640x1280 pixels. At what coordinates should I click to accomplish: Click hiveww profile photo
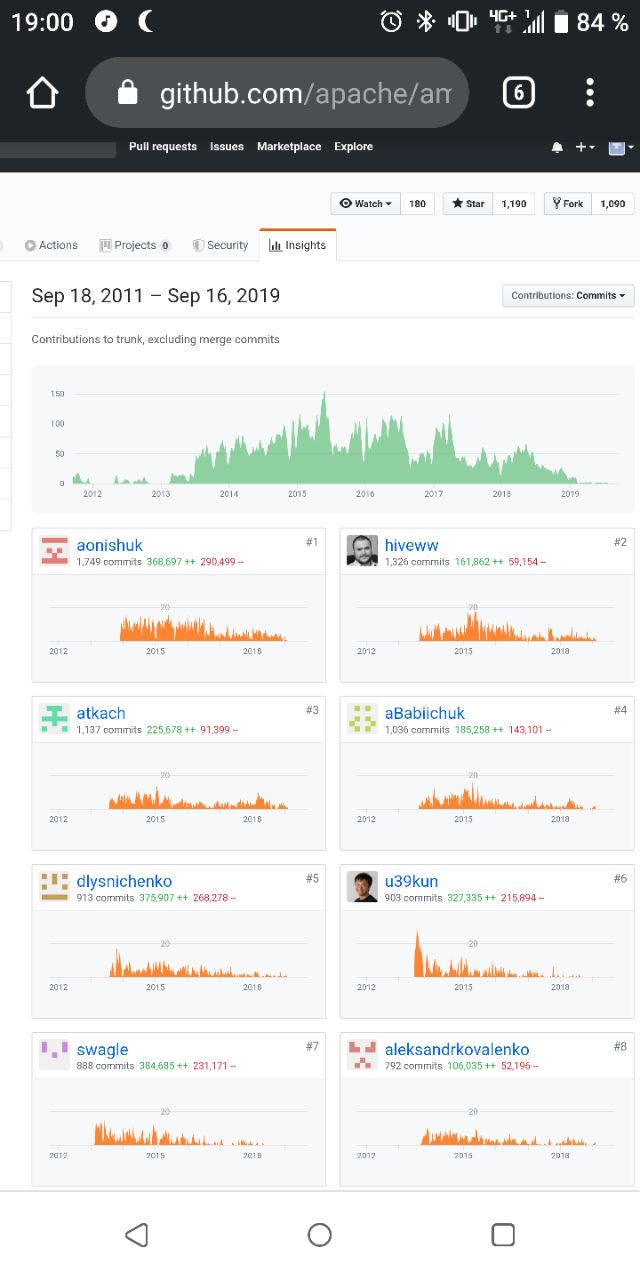362,551
